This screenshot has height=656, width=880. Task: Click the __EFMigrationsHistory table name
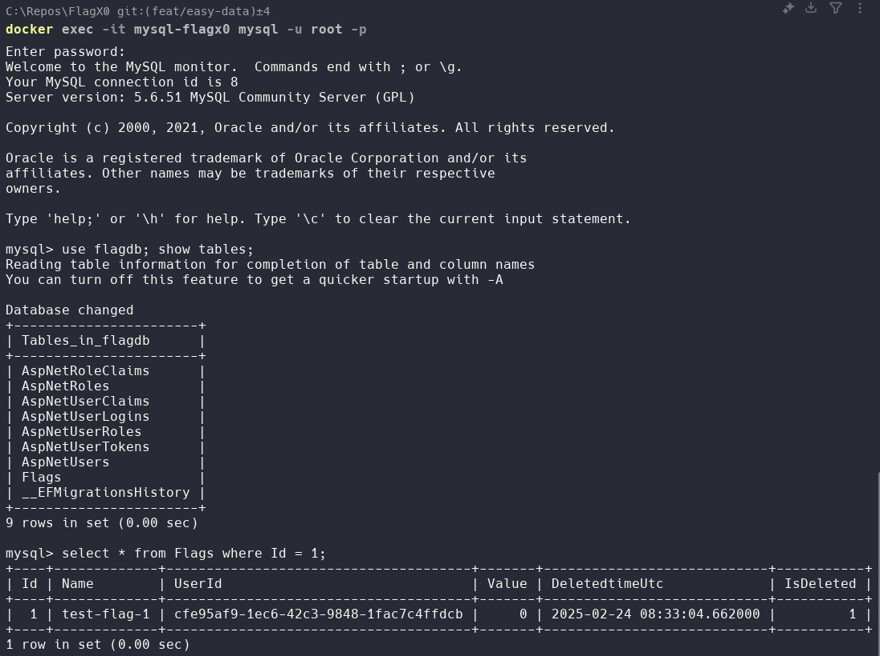106,492
